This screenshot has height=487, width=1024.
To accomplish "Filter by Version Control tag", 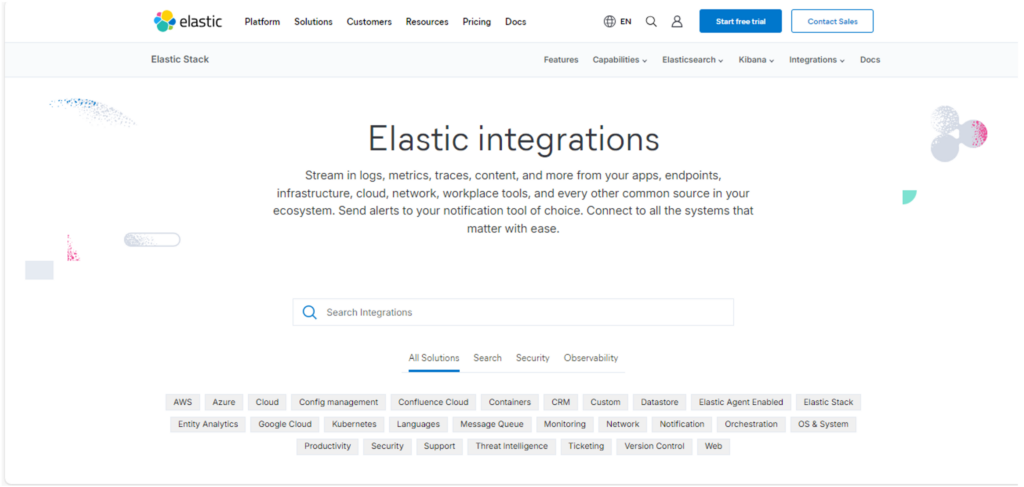I will (654, 447).
